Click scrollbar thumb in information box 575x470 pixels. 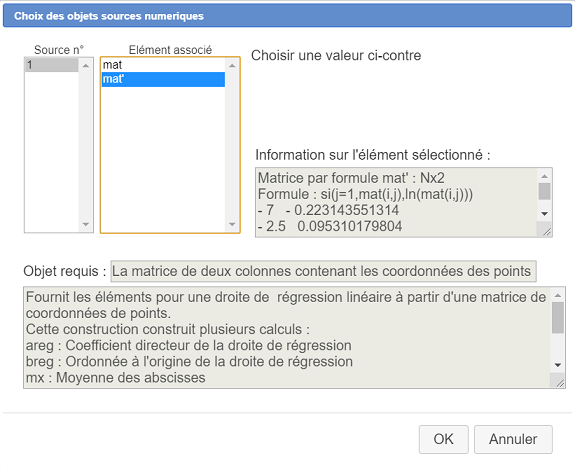coord(545,191)
